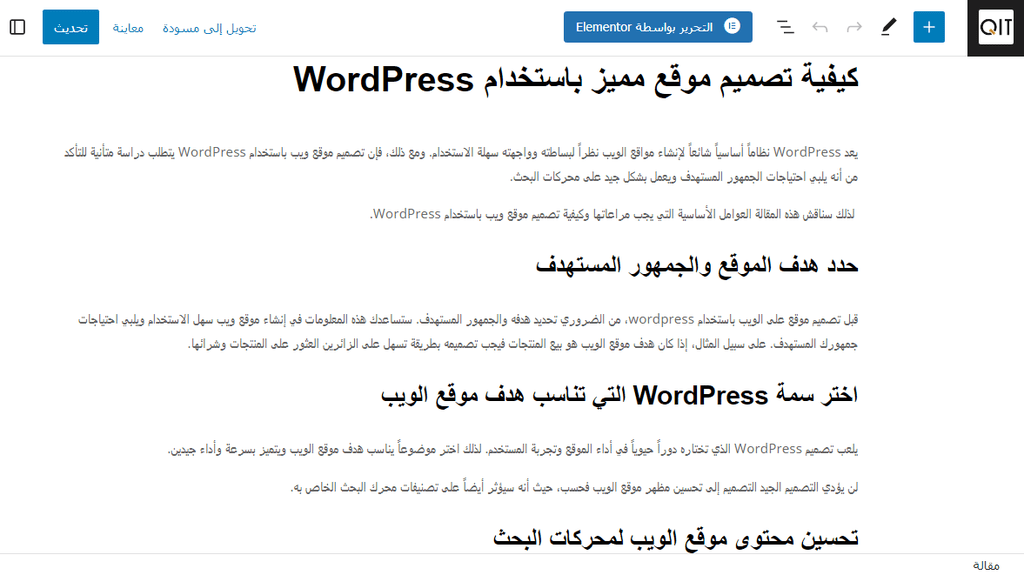The width and height of the screenshot is (1024, 575).
Task: Click the Edit with Elementor button
Action: point(658,27)
